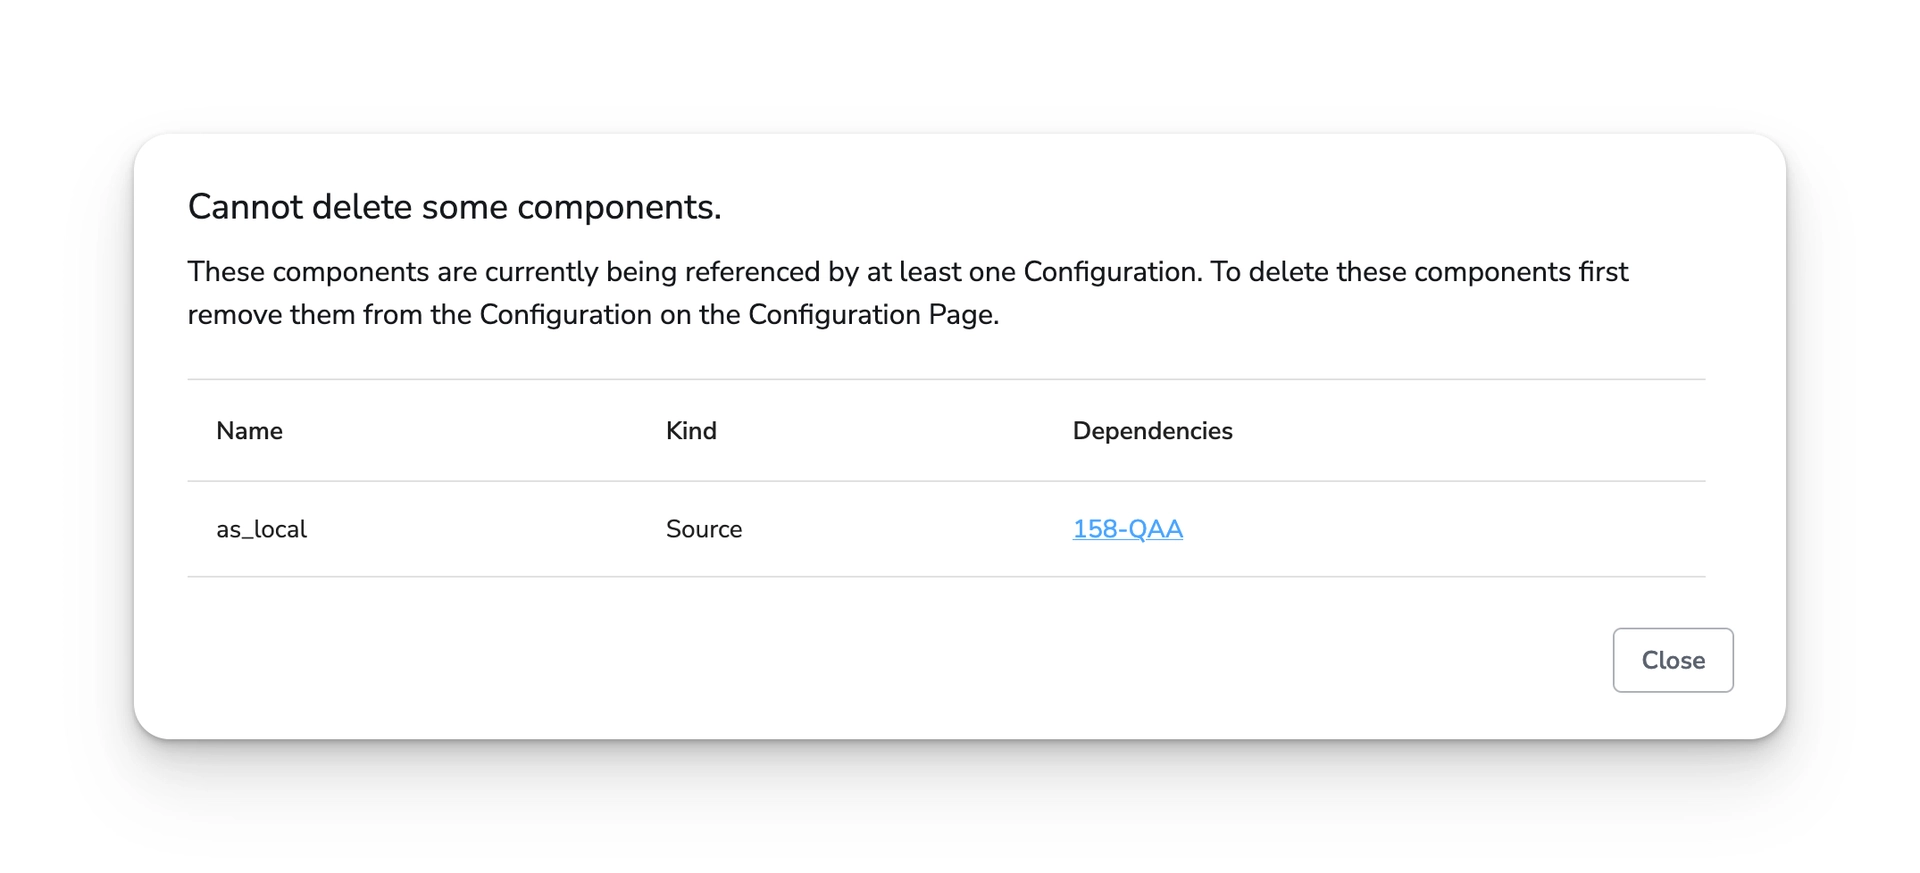Click the phrase "on the" in the description's second line

coord(700,315)
